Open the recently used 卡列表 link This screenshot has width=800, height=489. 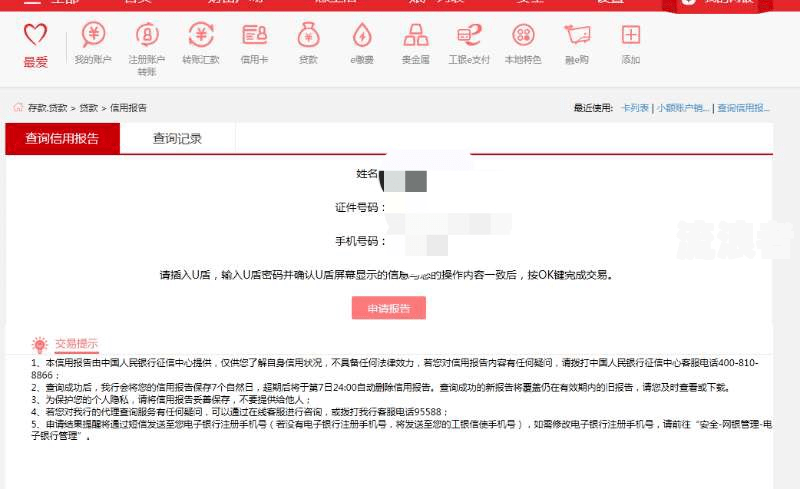pyautogui.click(x=635, y=108)
